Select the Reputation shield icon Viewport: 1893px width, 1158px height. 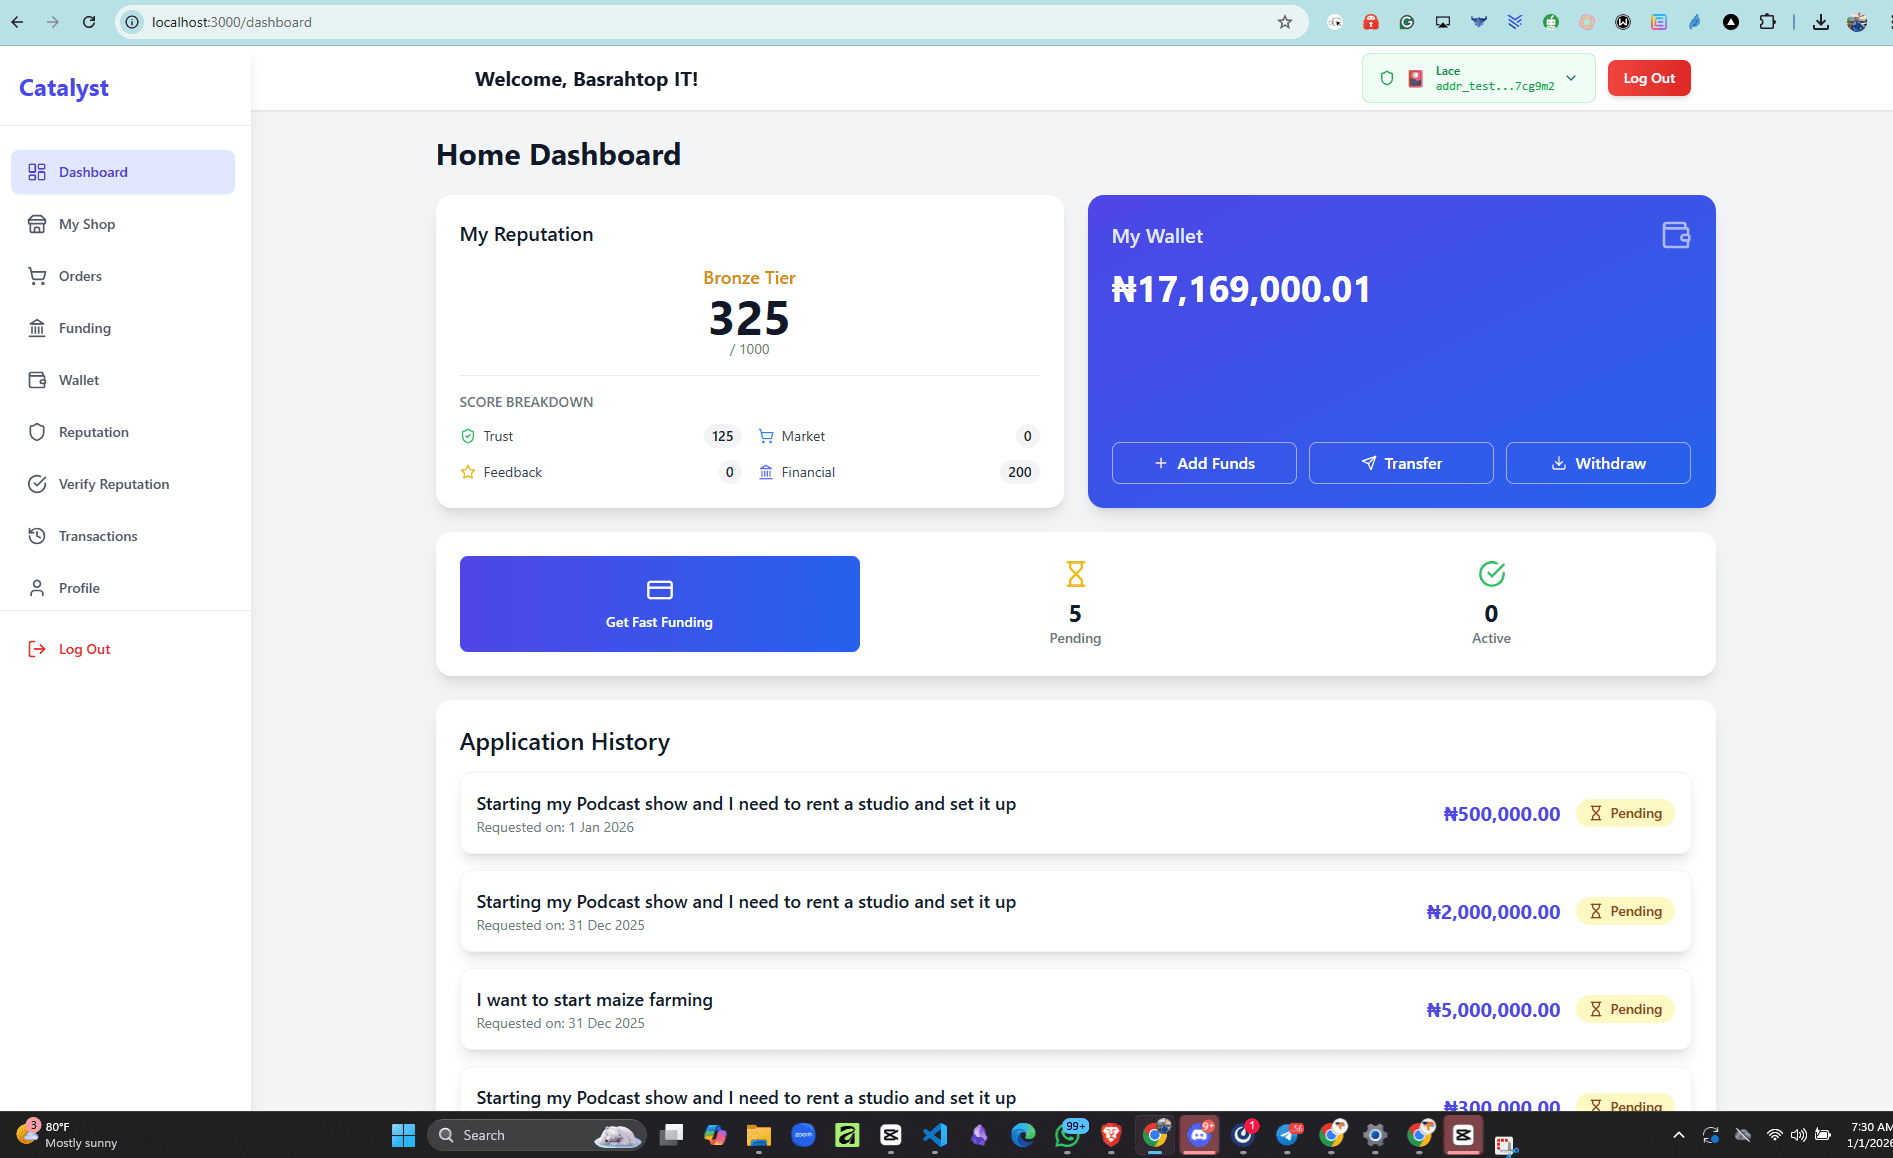(x=37, y=431)
